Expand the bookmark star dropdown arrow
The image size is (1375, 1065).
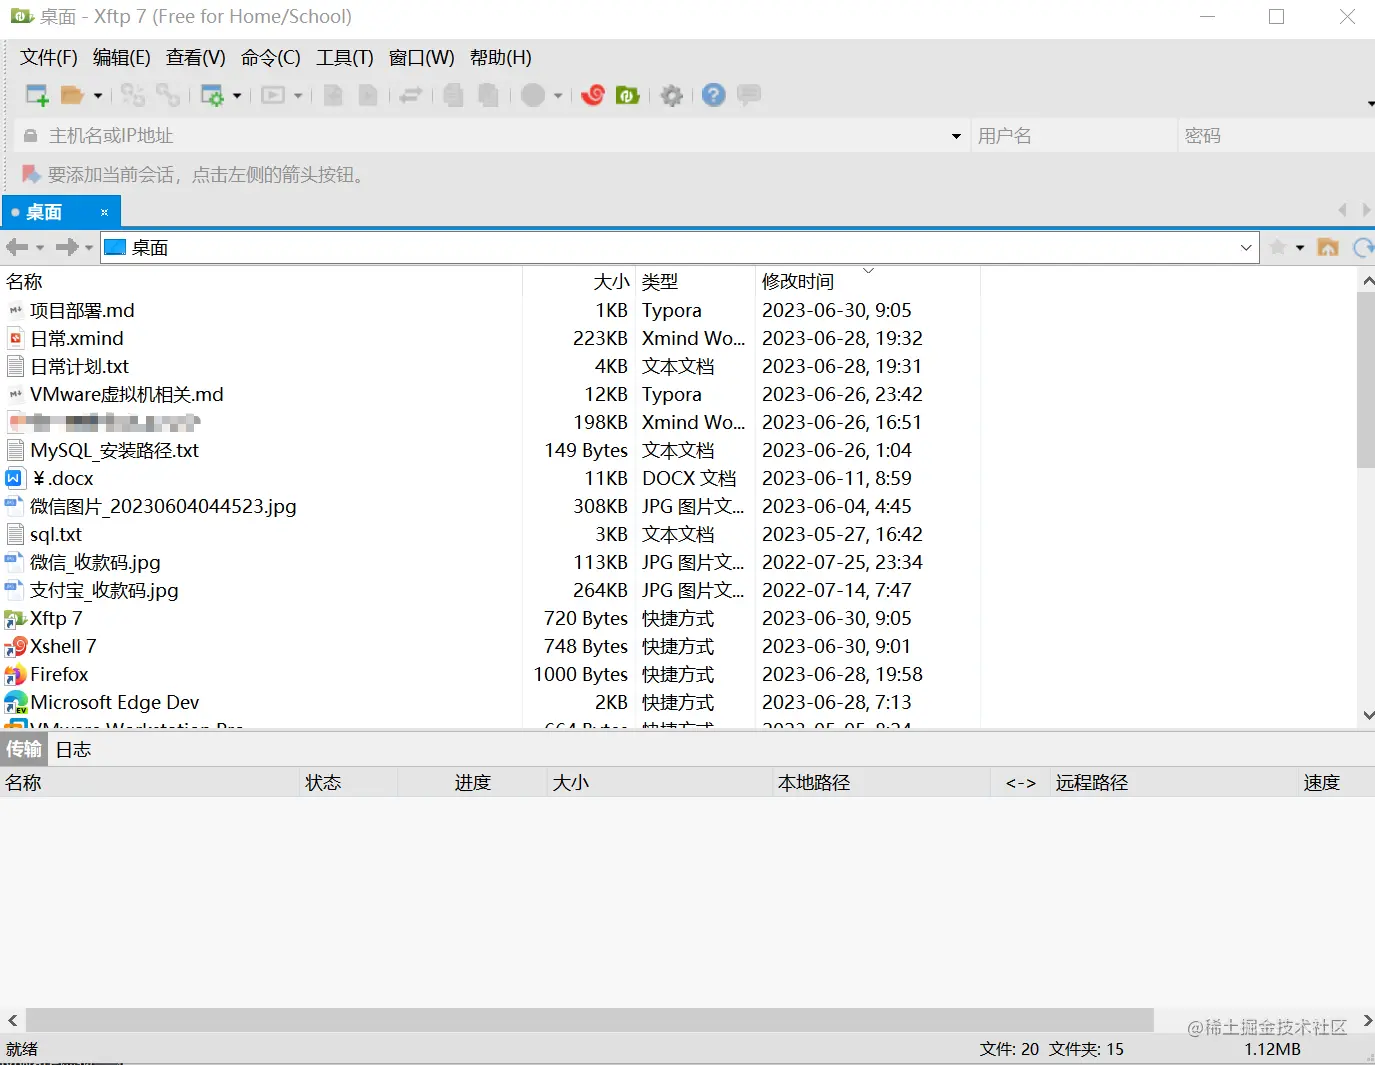[1300, 248]
